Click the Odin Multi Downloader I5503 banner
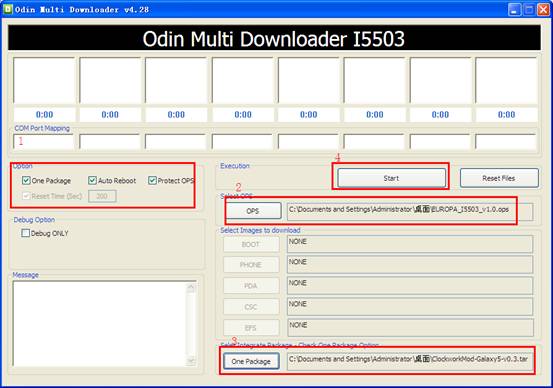This screenshot has width=553, height=388. click(274, 38)
